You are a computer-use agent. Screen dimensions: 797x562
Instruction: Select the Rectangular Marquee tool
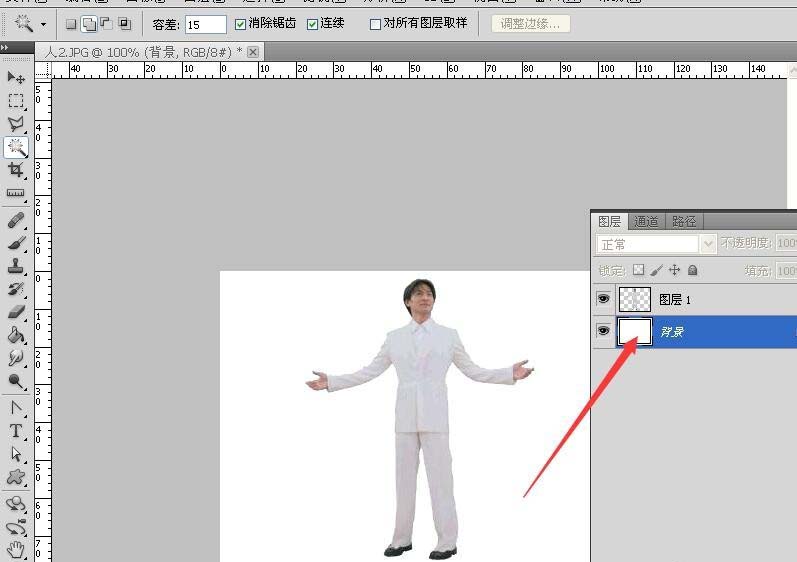point(16,101)
